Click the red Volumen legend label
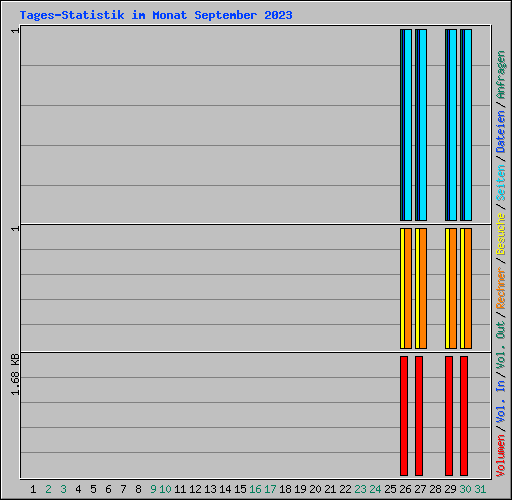The width and height of the screenshot is (512, 500). 500,456
